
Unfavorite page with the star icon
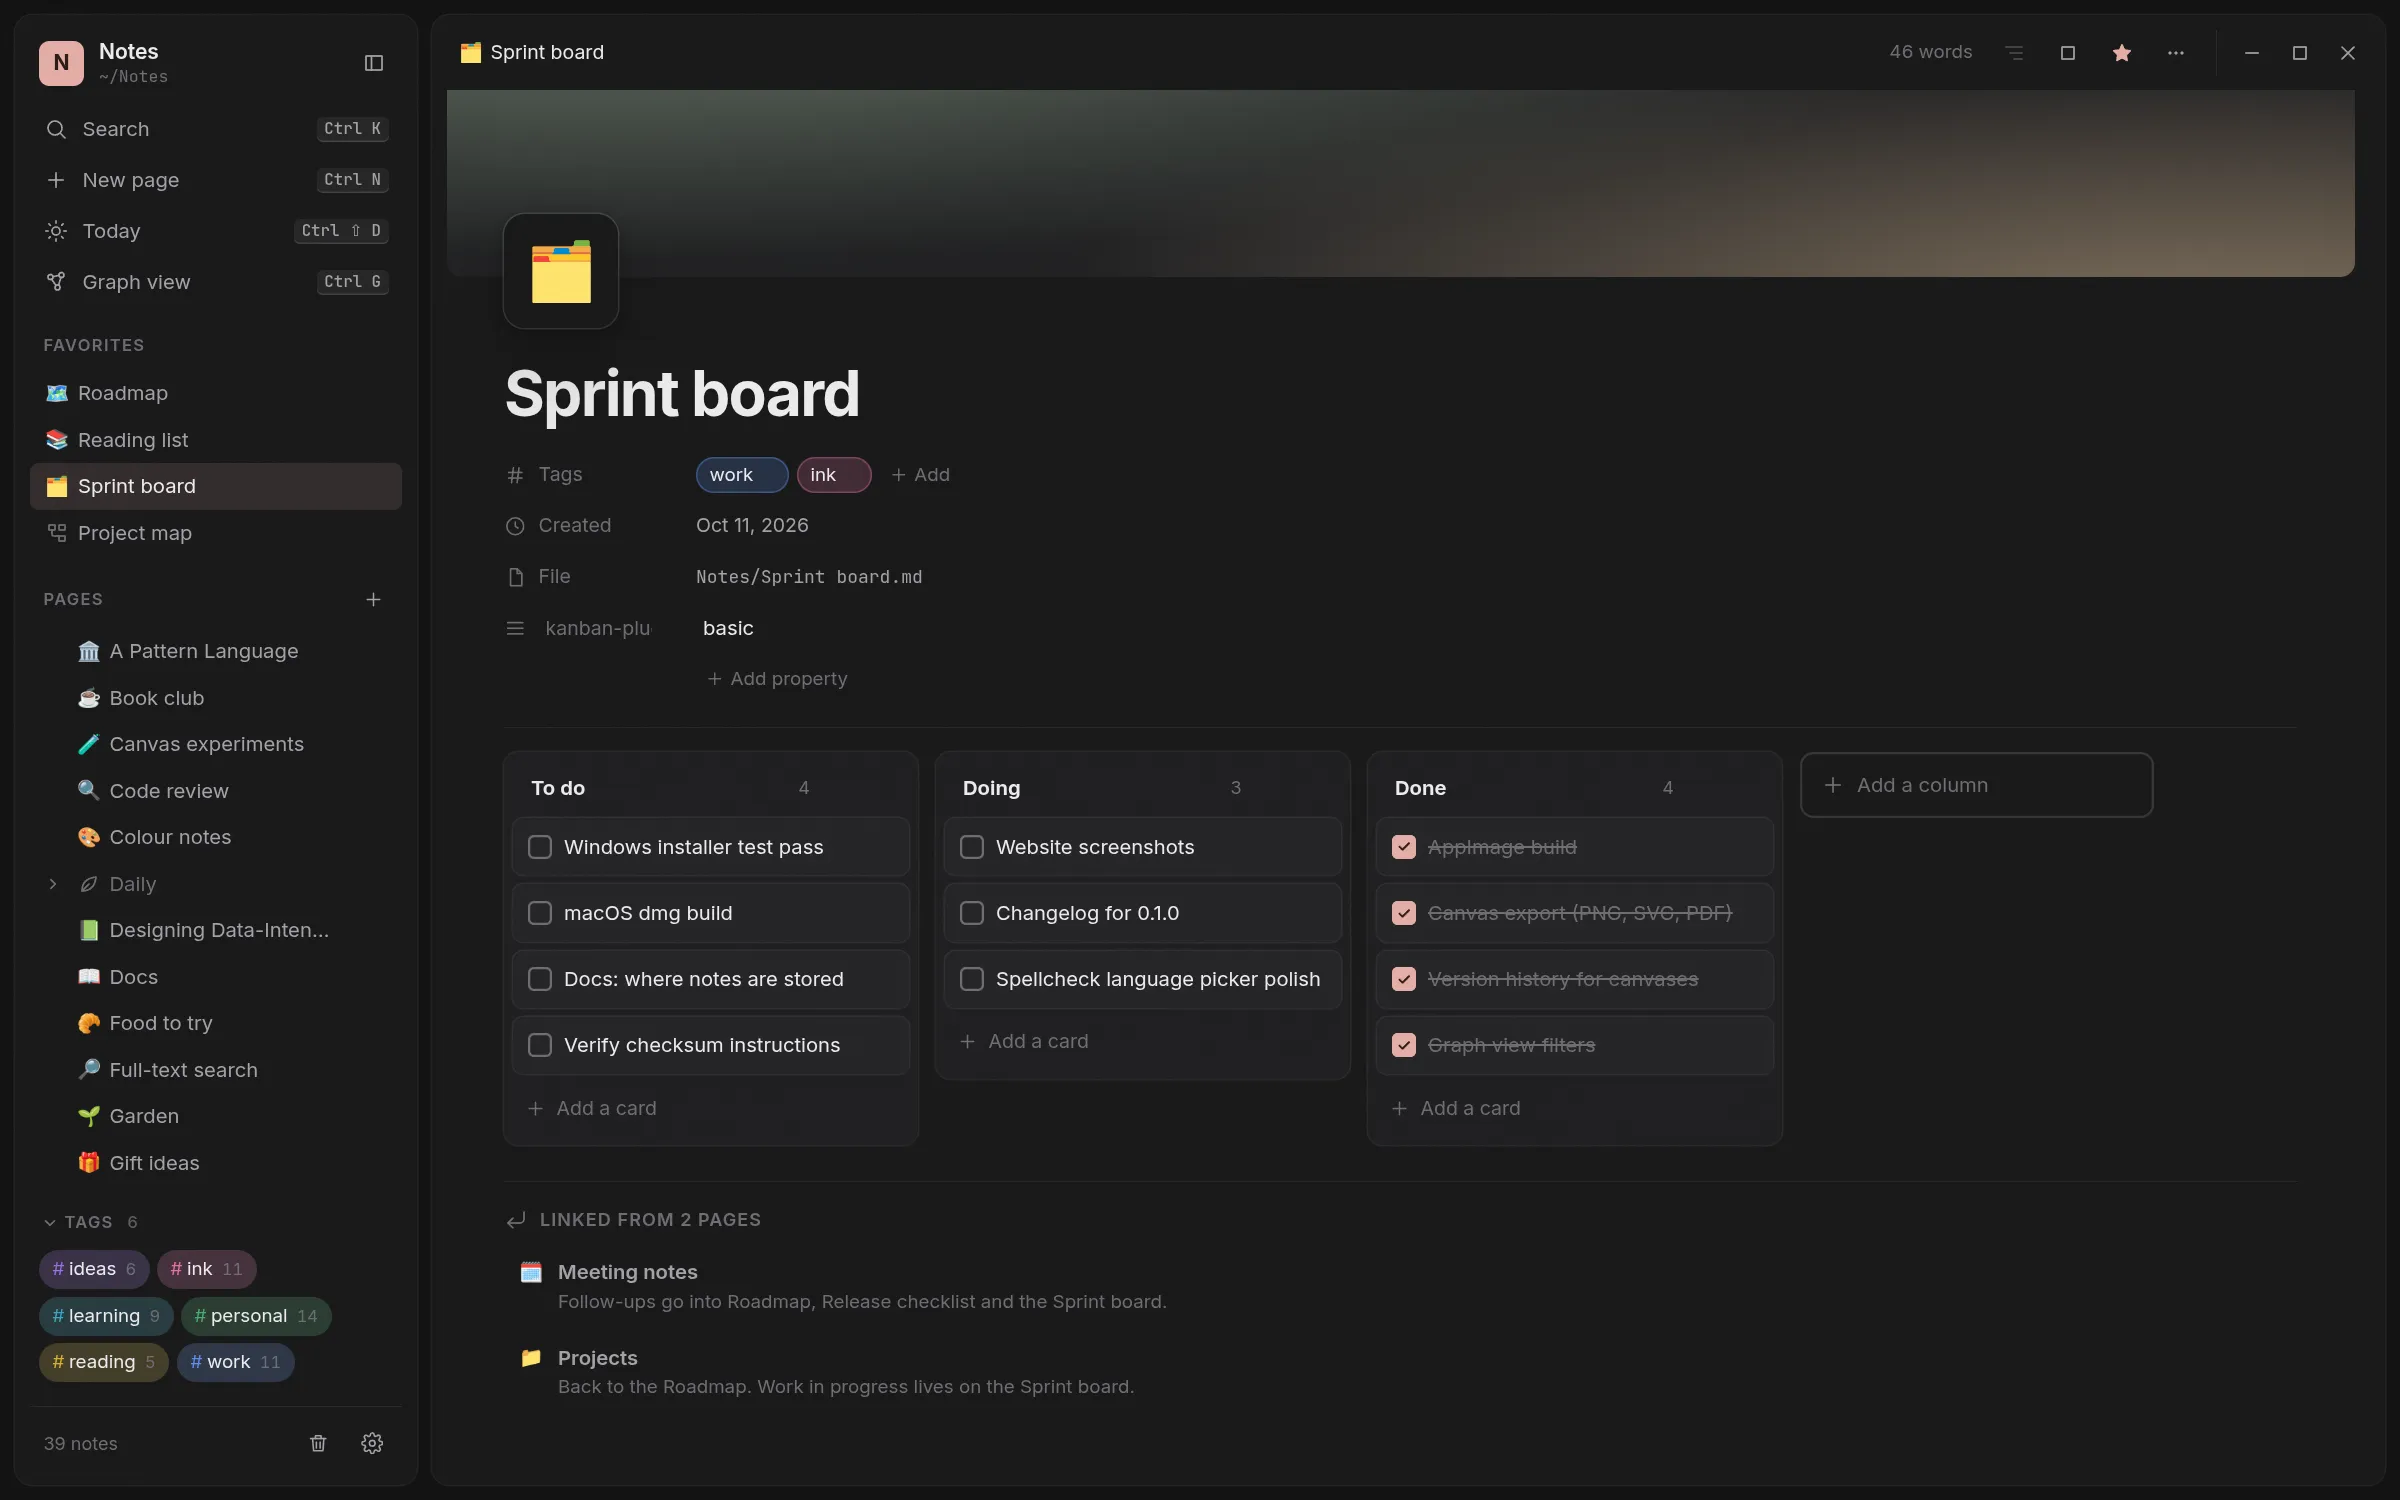click(2122, 53)
